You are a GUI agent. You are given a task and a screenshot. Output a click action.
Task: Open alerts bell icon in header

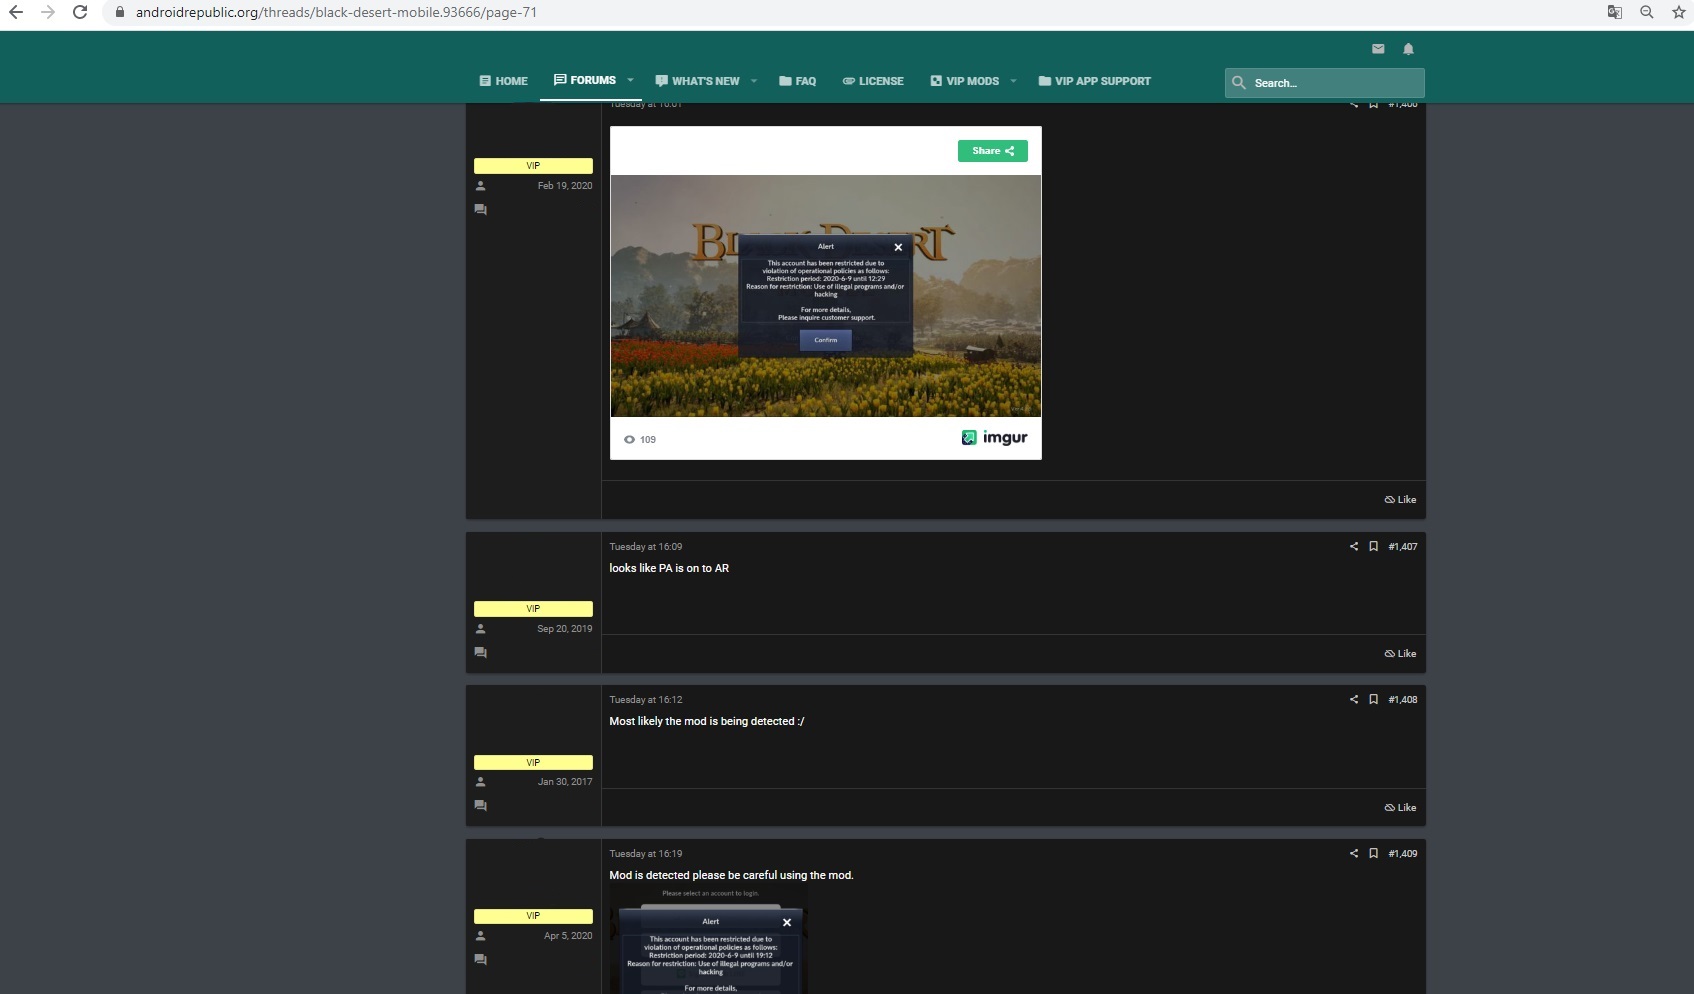coord(1408,49)
